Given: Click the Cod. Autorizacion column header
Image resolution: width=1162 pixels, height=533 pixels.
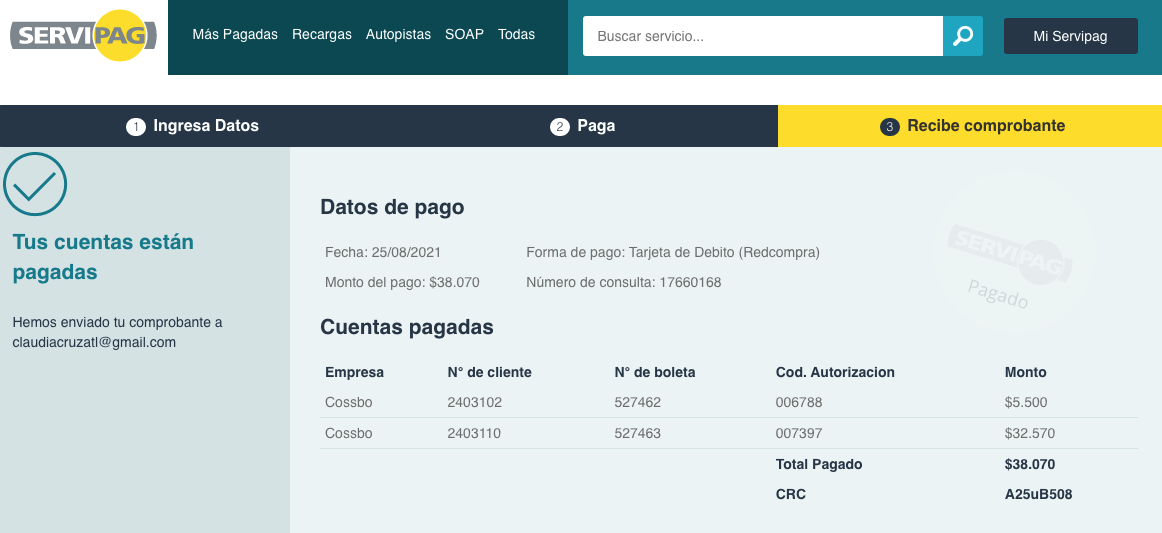Looking at the screenshot, I should pos(835,372).
